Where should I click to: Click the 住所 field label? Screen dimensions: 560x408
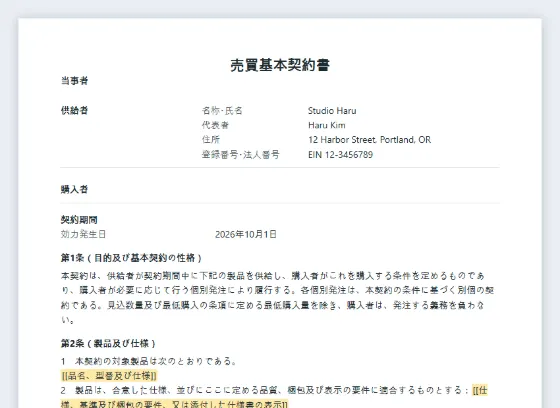(211, 140)
